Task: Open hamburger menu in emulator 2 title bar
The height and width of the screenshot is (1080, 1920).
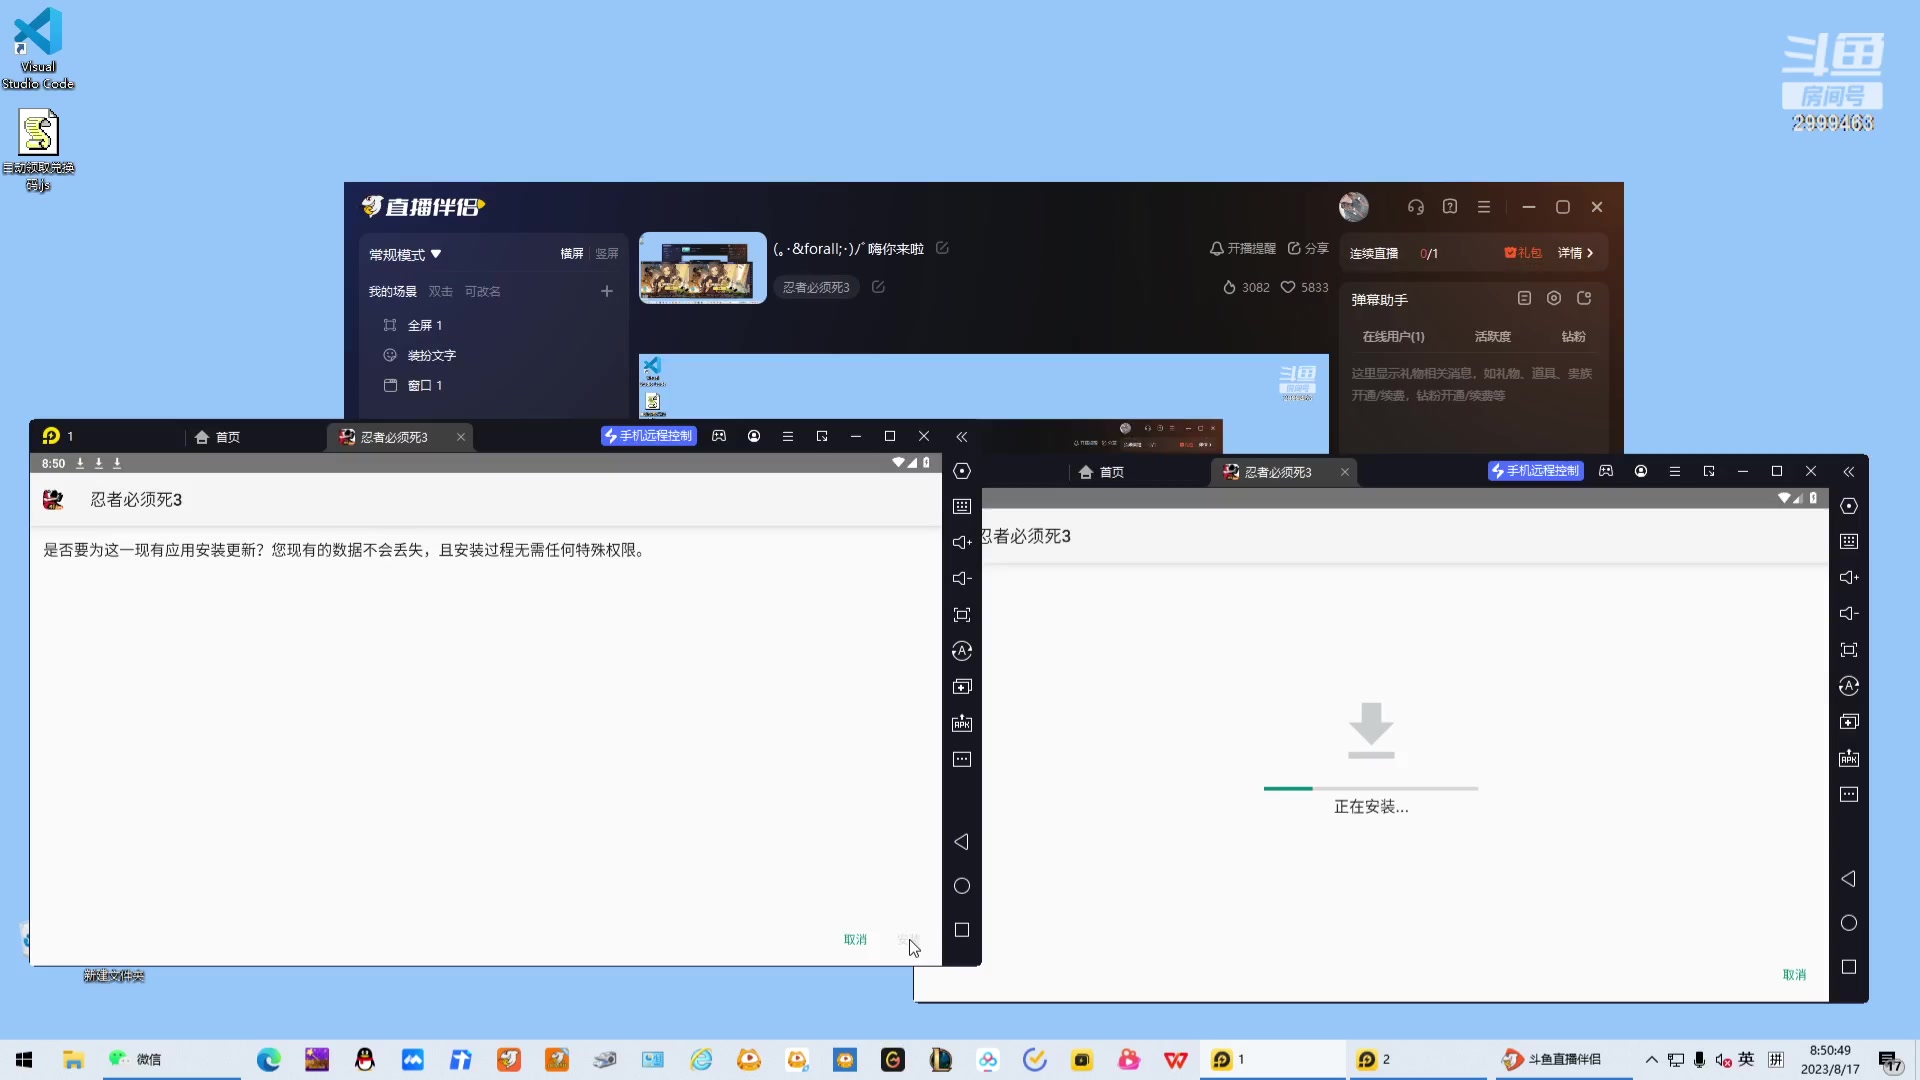Action: 1675,471
